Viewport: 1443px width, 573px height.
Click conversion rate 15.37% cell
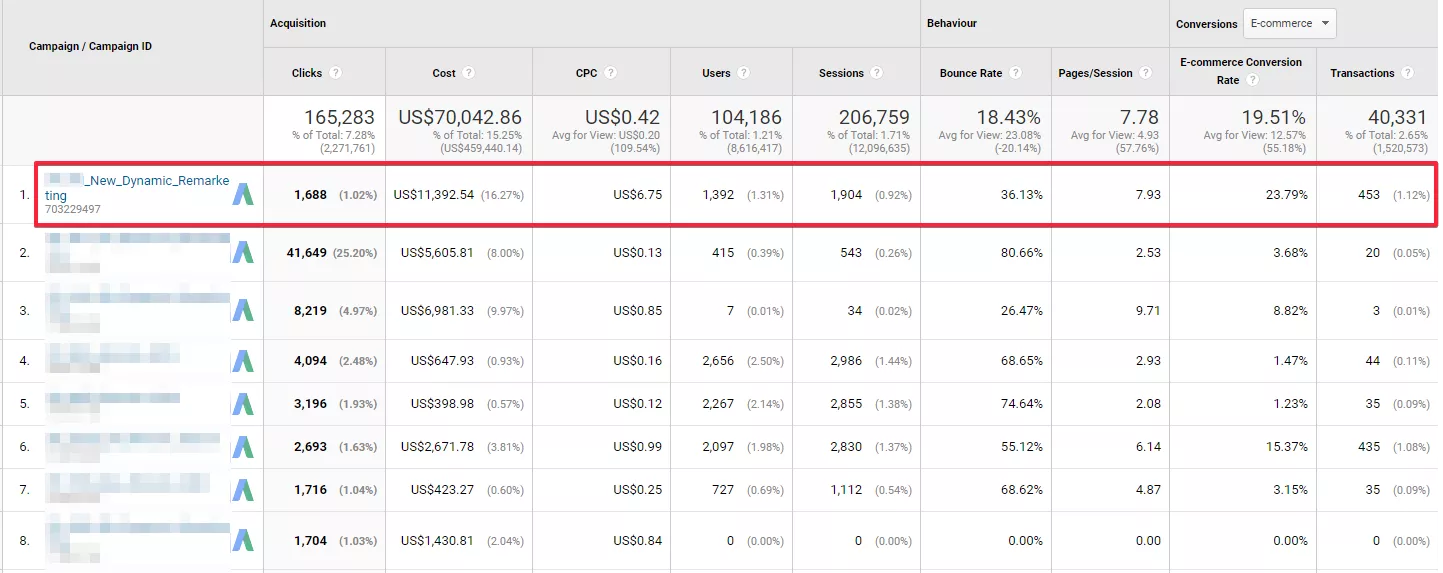1284,447
